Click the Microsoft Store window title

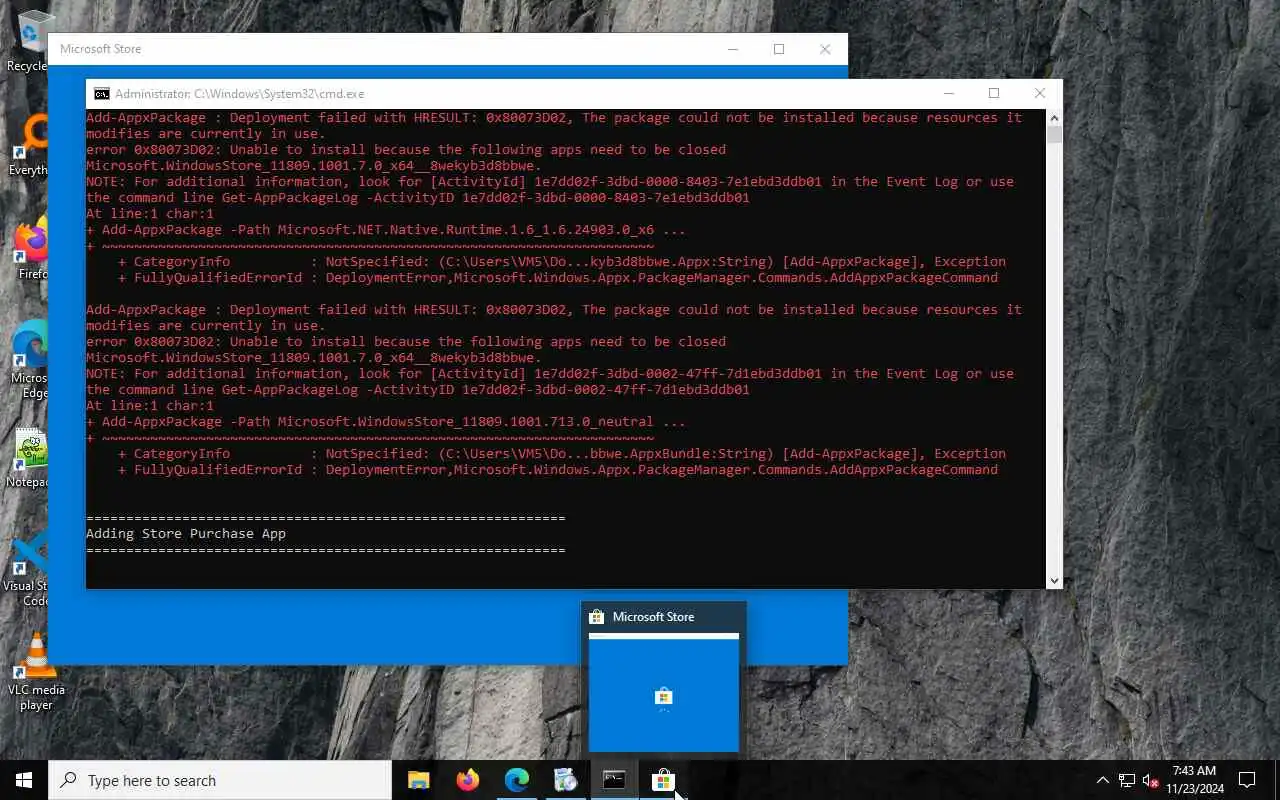(100, 49)
